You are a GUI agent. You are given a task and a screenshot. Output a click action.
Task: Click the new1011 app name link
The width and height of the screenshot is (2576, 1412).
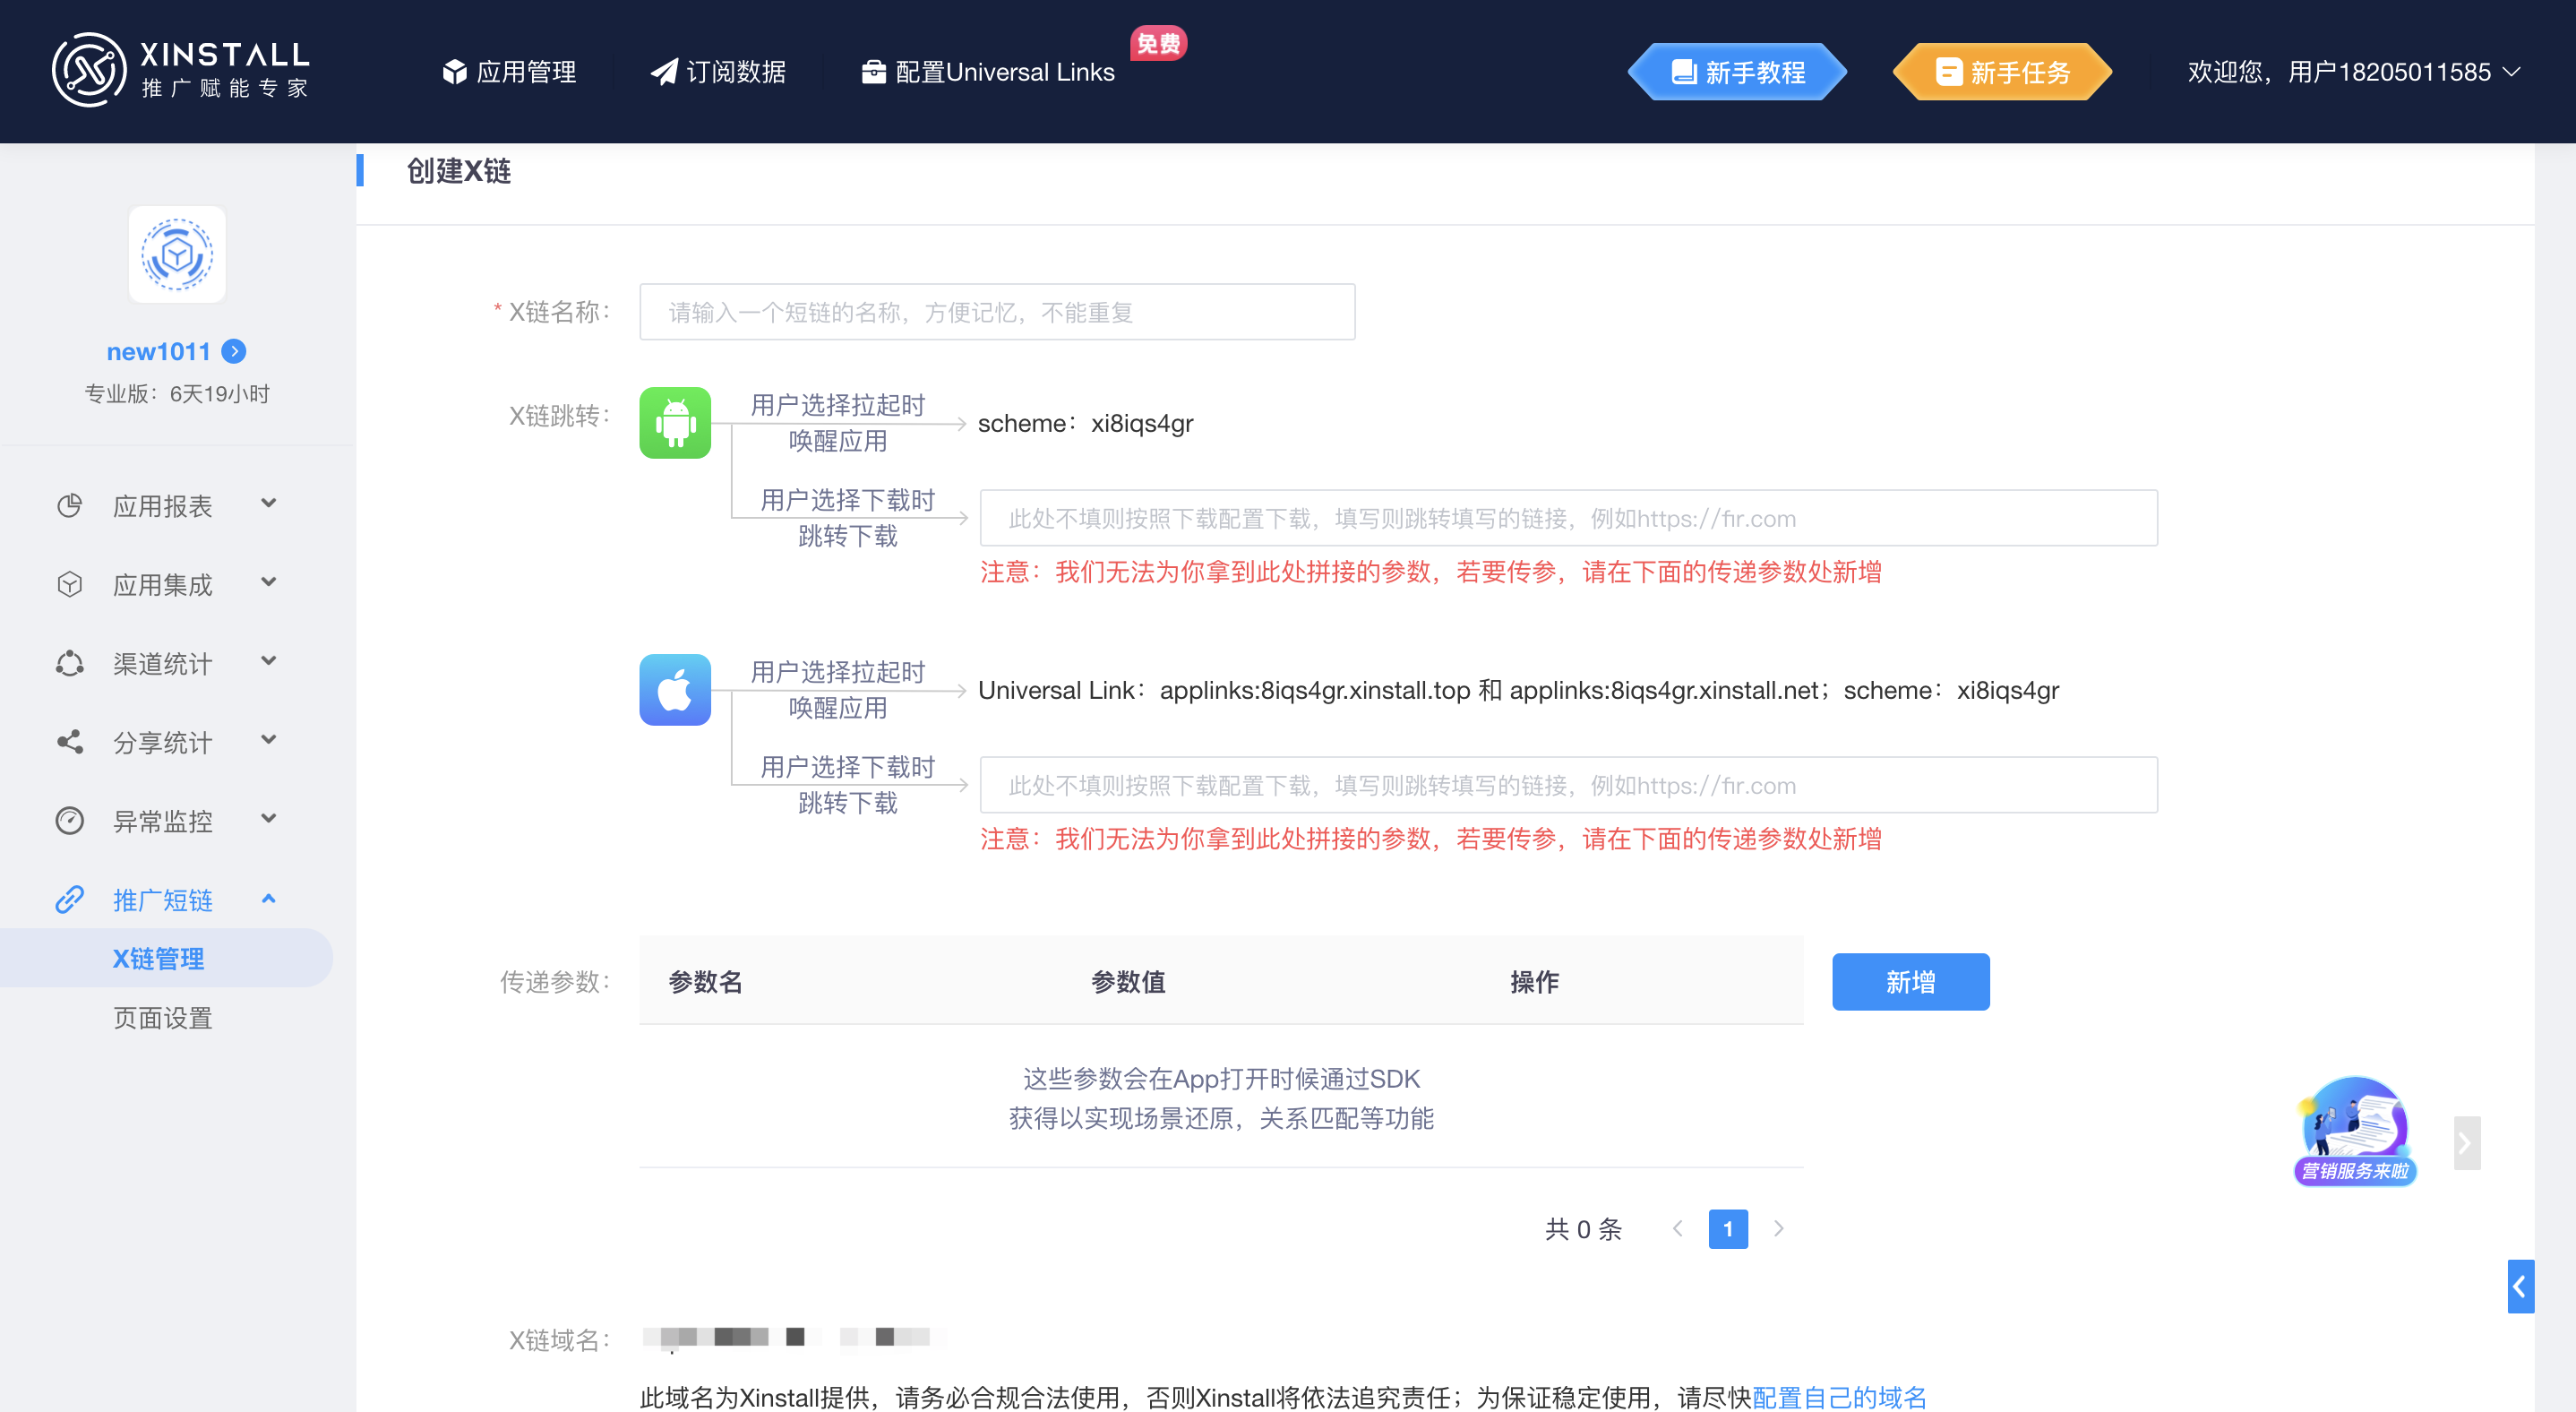tap(158, 351)
